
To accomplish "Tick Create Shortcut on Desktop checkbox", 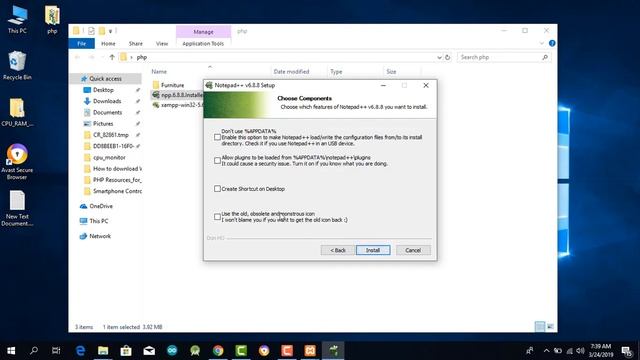I will 217,189.
